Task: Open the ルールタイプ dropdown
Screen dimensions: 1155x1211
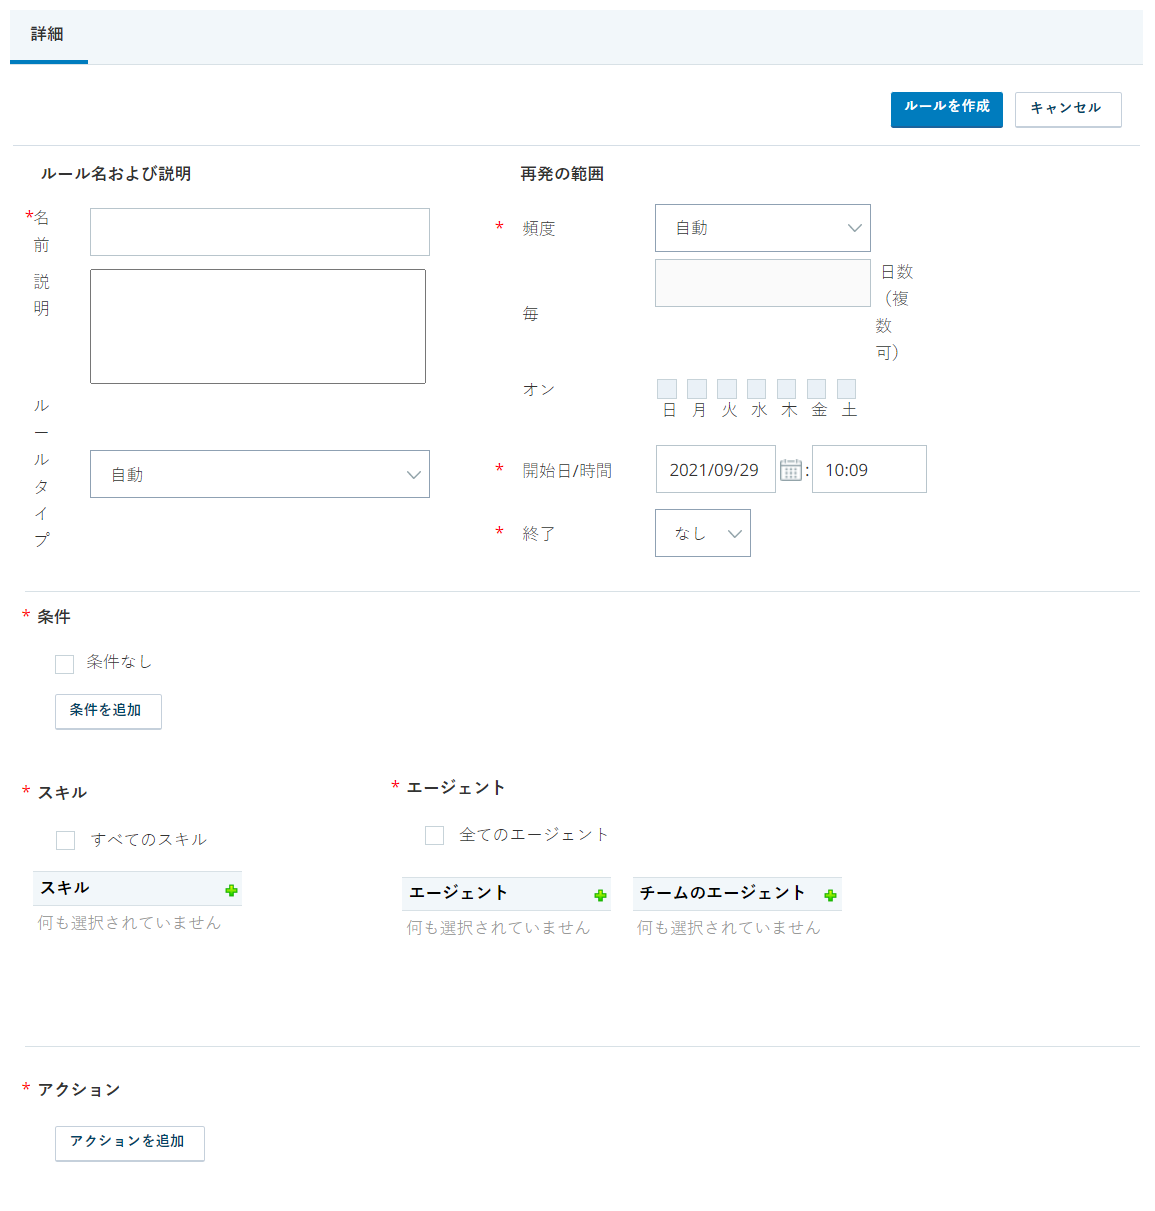Action: click(260, 474)
